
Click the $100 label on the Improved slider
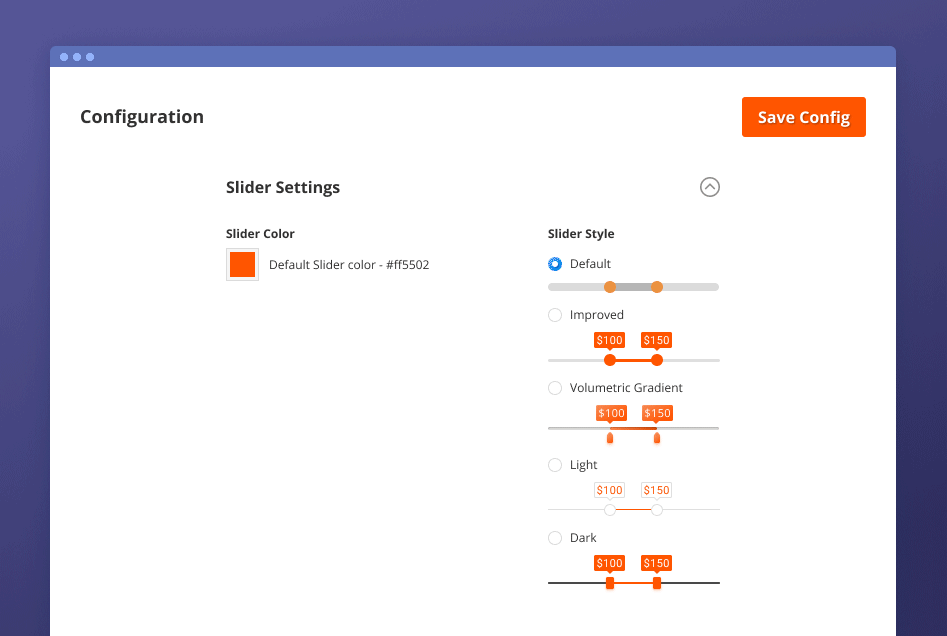coord(609,340)
